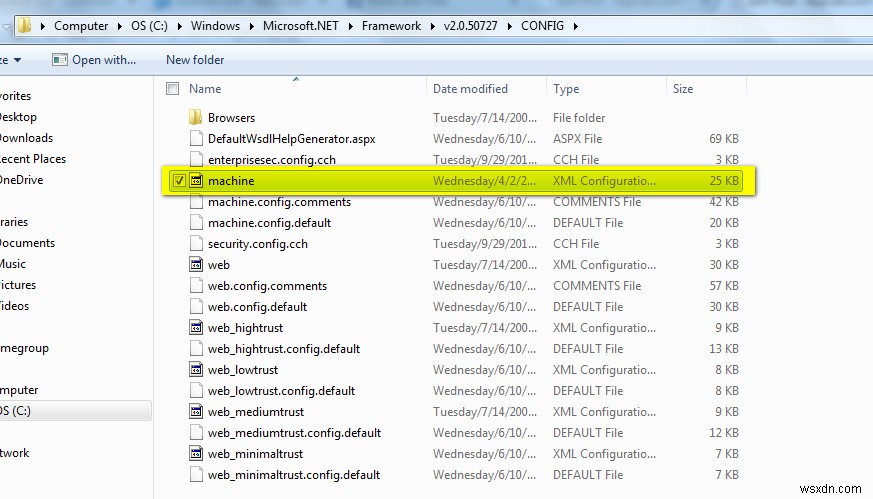The image size is (873, 499).
Task: Select the web_lowtrust.config.default file icon
Action: tap(196, 391)
